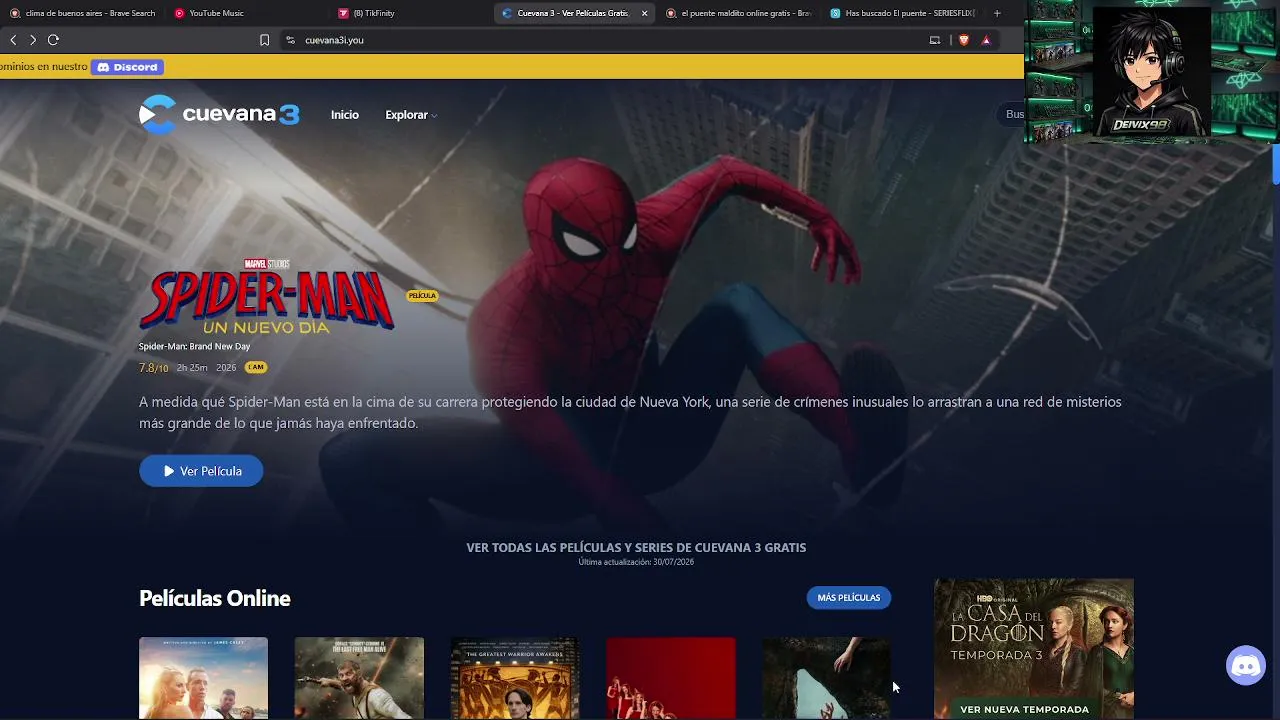Screen dimensions: 1280x720
Task: Bookmark this page with the bookmark icon
Action: coord(264,40)
